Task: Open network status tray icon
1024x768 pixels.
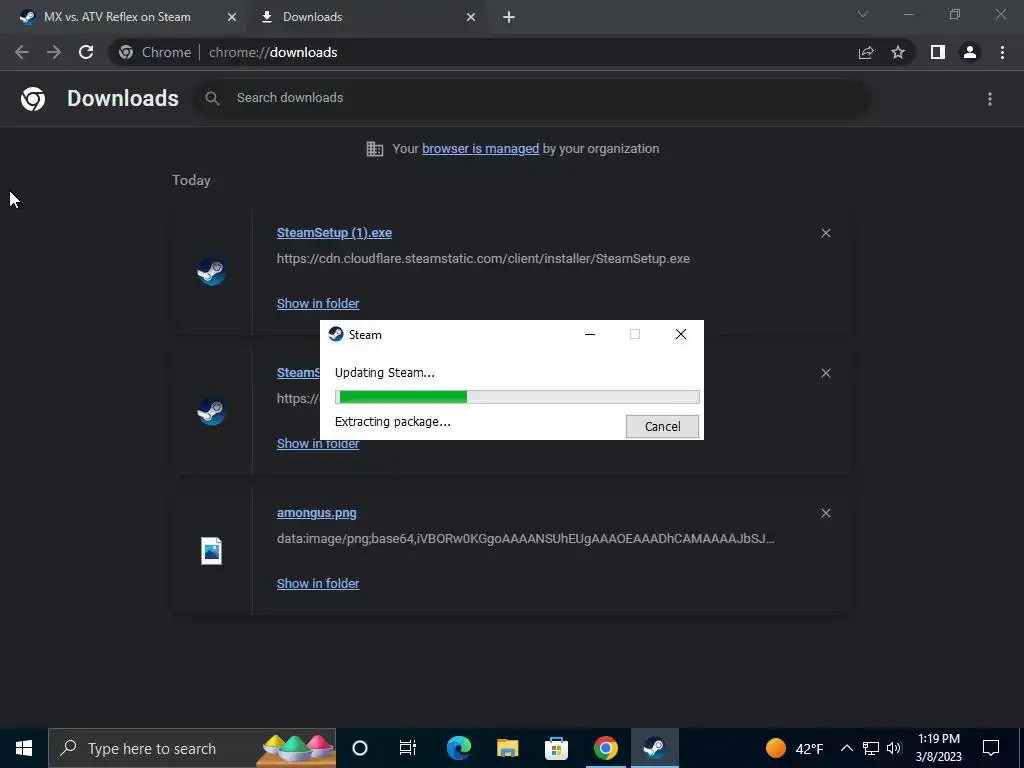Action: tap(871, 748)
